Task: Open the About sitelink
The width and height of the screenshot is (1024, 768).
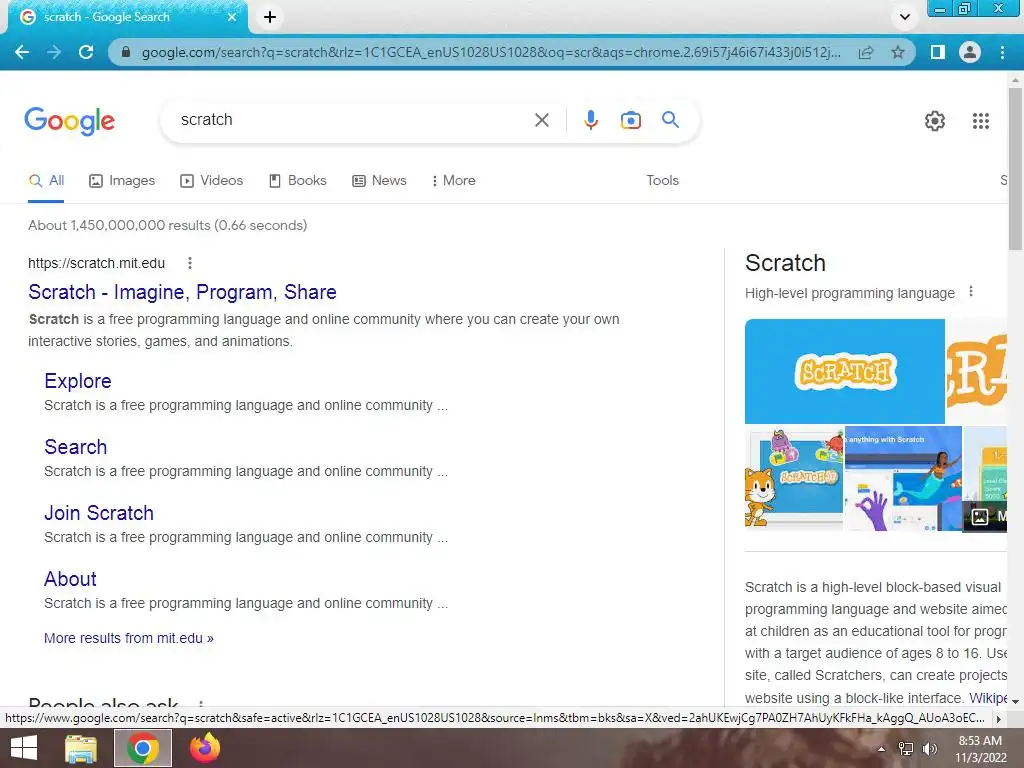Action: [x=70, y=579]
